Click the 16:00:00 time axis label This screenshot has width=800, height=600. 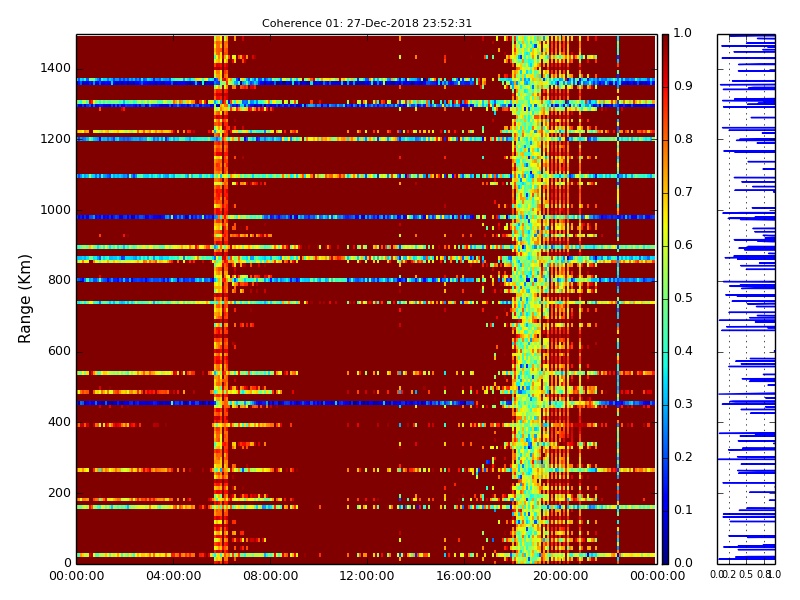click(464, 576)
